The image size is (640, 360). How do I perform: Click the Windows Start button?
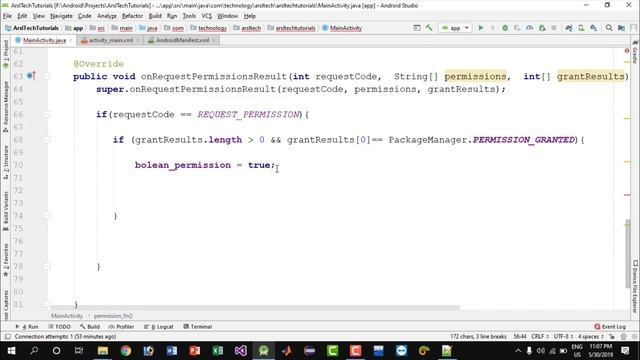11,351
